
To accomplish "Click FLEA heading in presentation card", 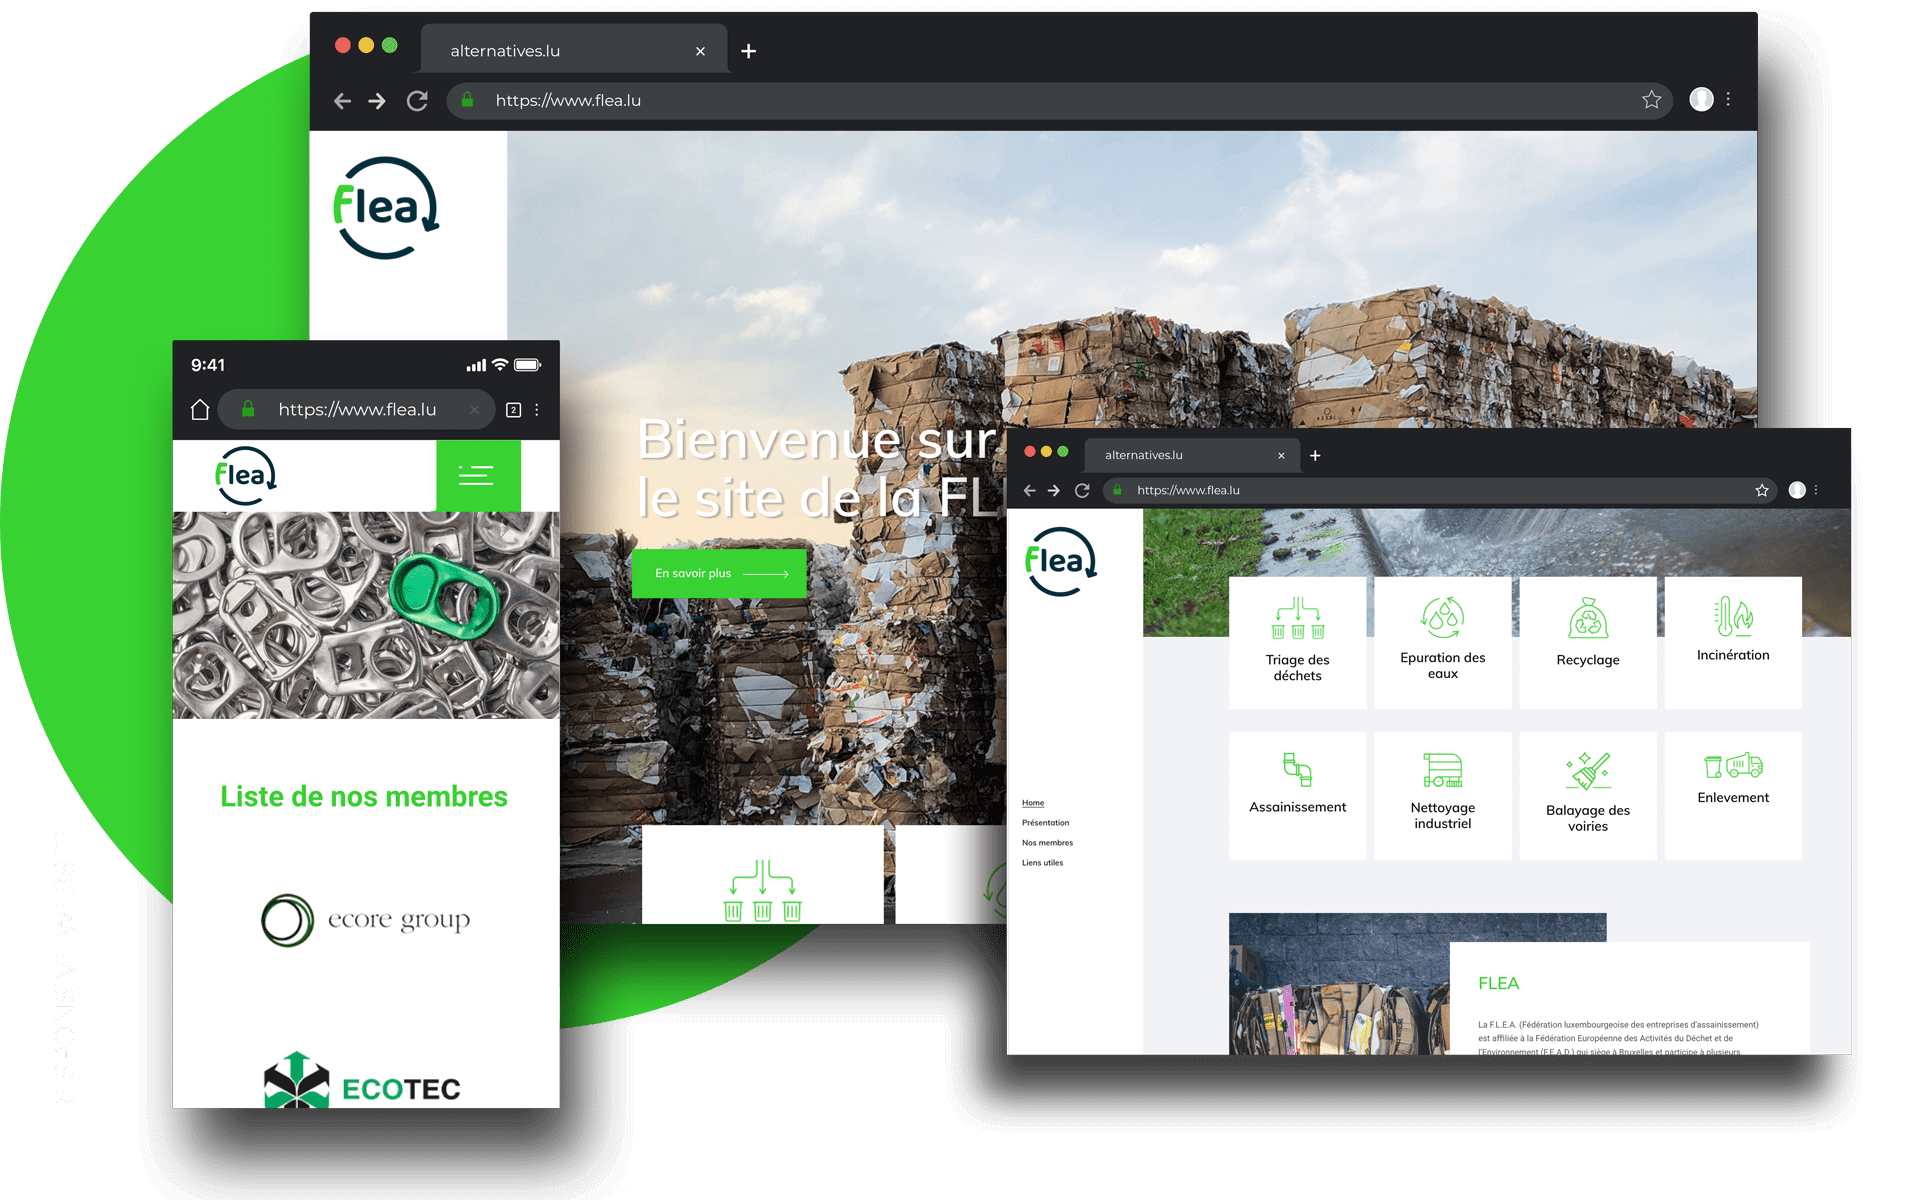I will point(1498,984).
